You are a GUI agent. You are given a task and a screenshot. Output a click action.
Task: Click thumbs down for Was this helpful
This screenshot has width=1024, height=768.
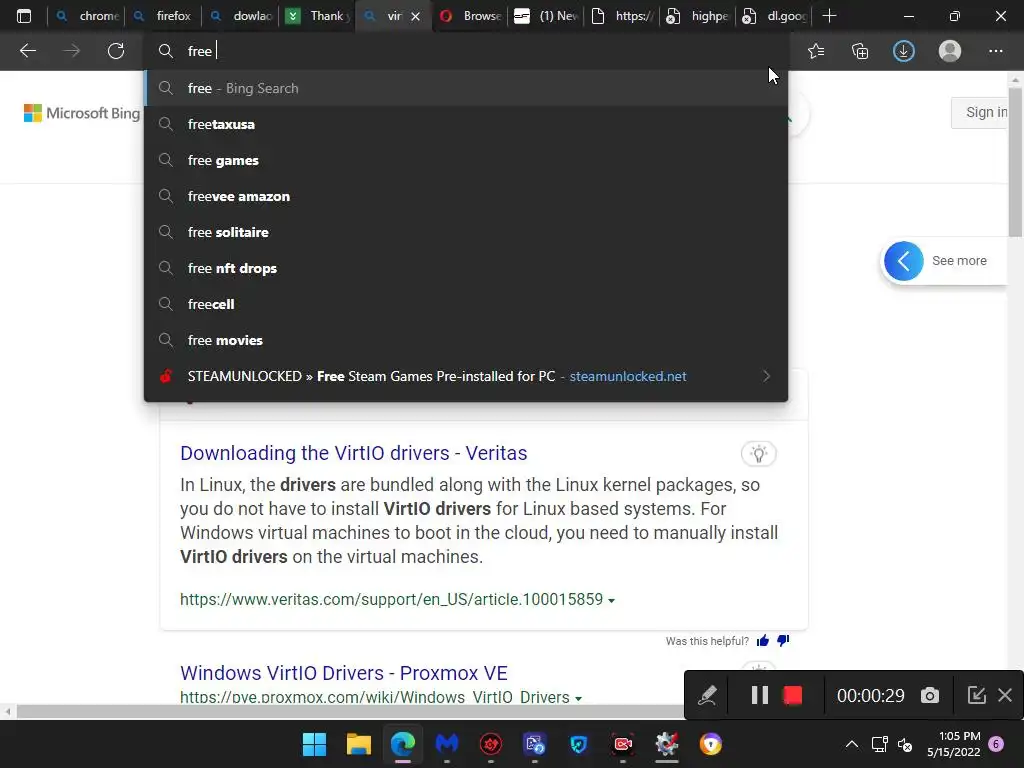(x=783, y=641)
